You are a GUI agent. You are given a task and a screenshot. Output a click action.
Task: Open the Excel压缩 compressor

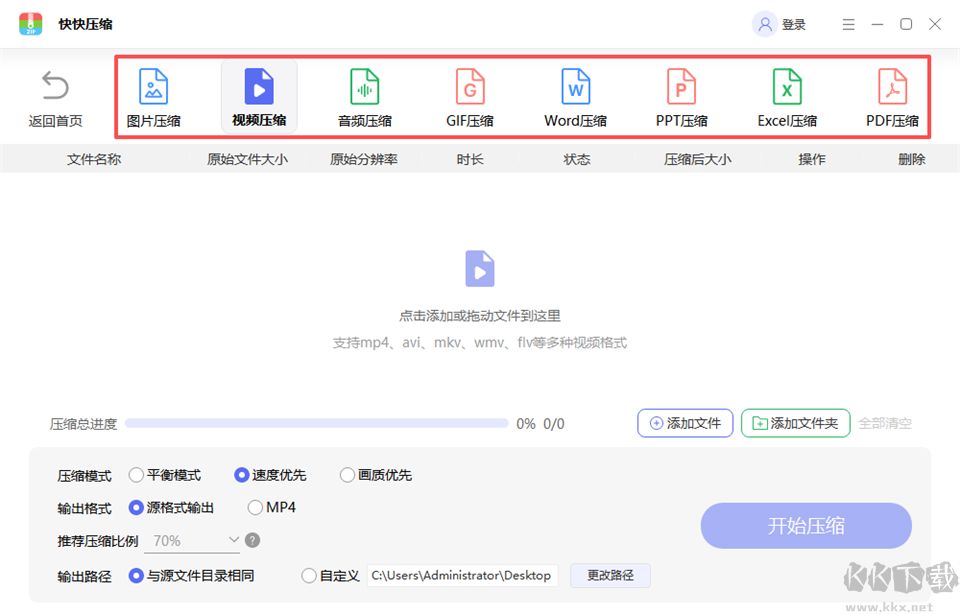pyautogui.click(x=786, y=96)
